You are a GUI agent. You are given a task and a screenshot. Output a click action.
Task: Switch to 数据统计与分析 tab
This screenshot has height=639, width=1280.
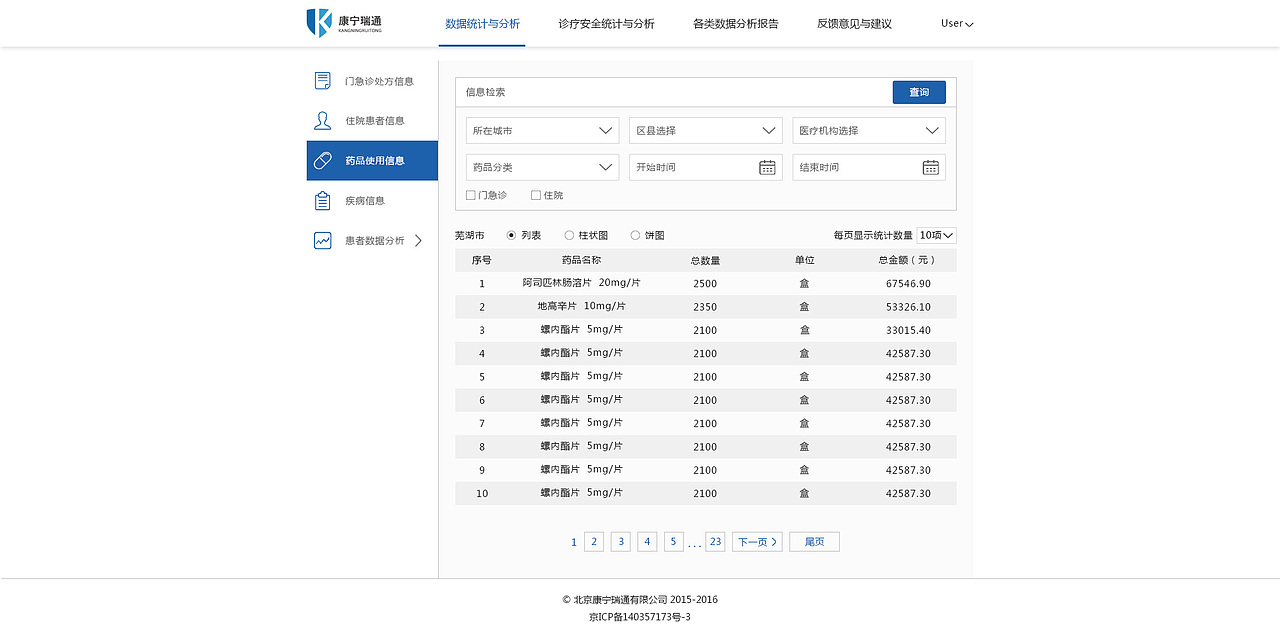click(482, 23)
